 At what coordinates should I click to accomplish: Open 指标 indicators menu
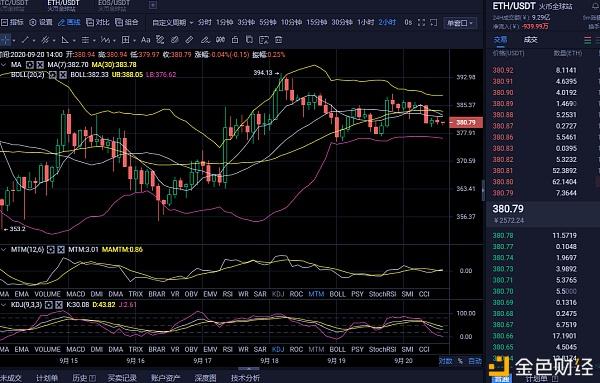12,23
